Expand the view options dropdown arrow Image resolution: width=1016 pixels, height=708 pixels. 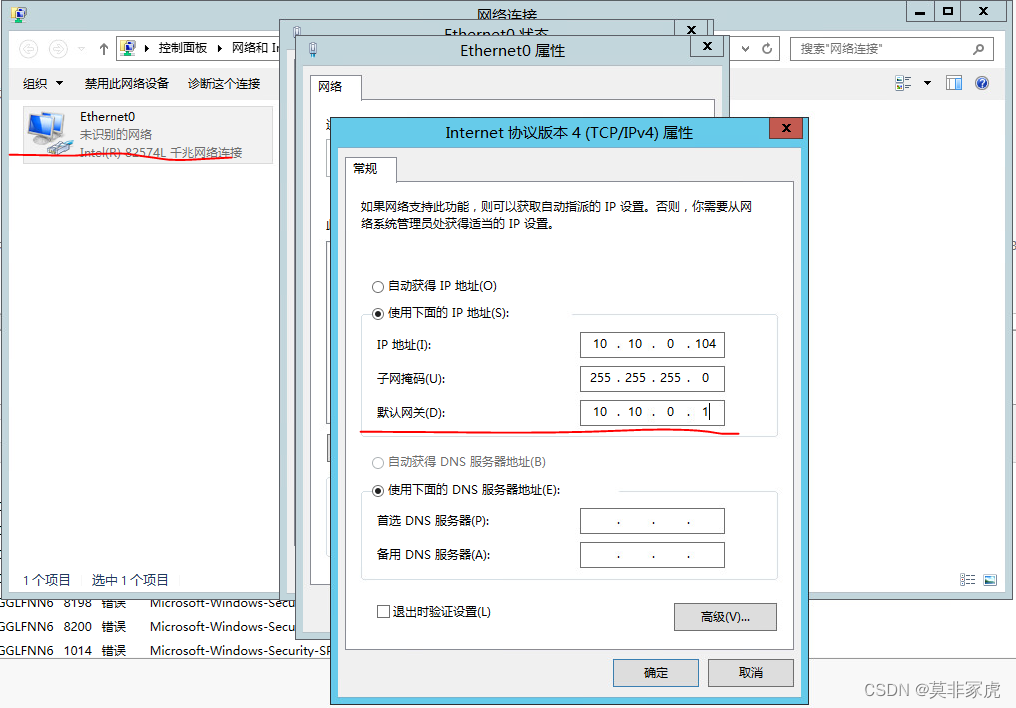[927, 83]
